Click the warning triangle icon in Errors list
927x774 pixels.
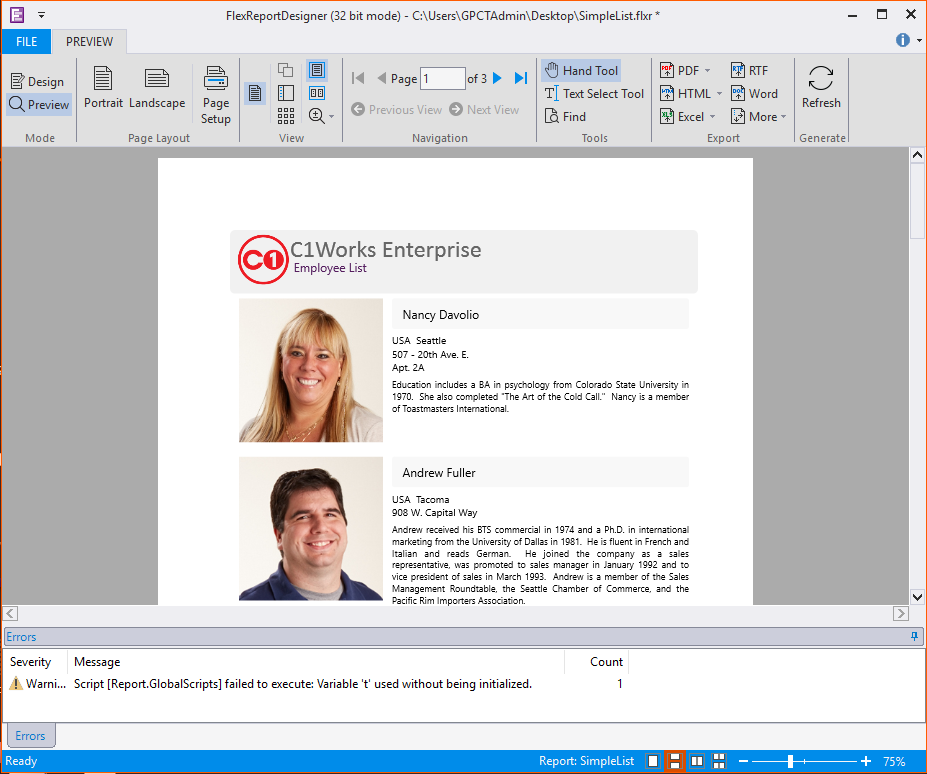17,684
